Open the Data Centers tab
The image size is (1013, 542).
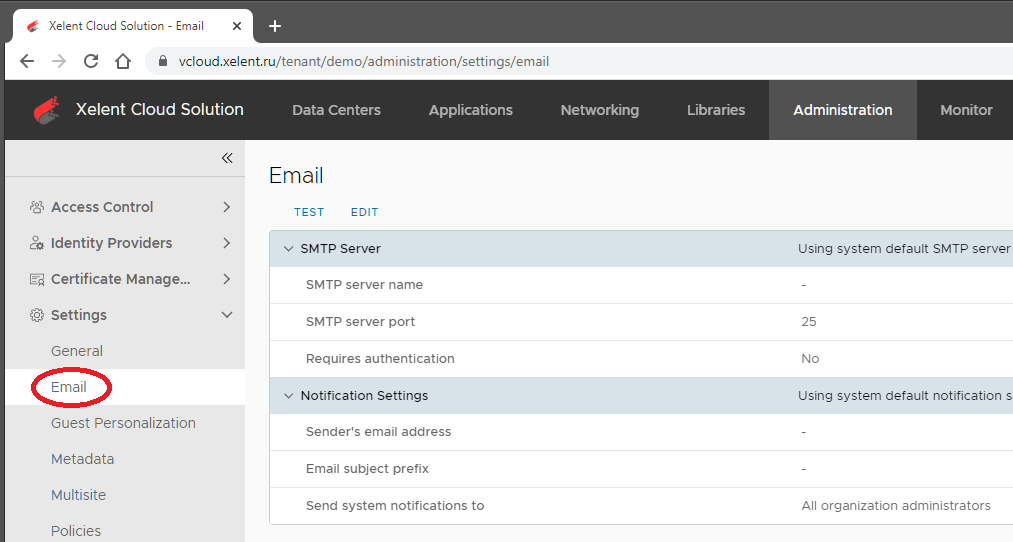pos(336,110)
